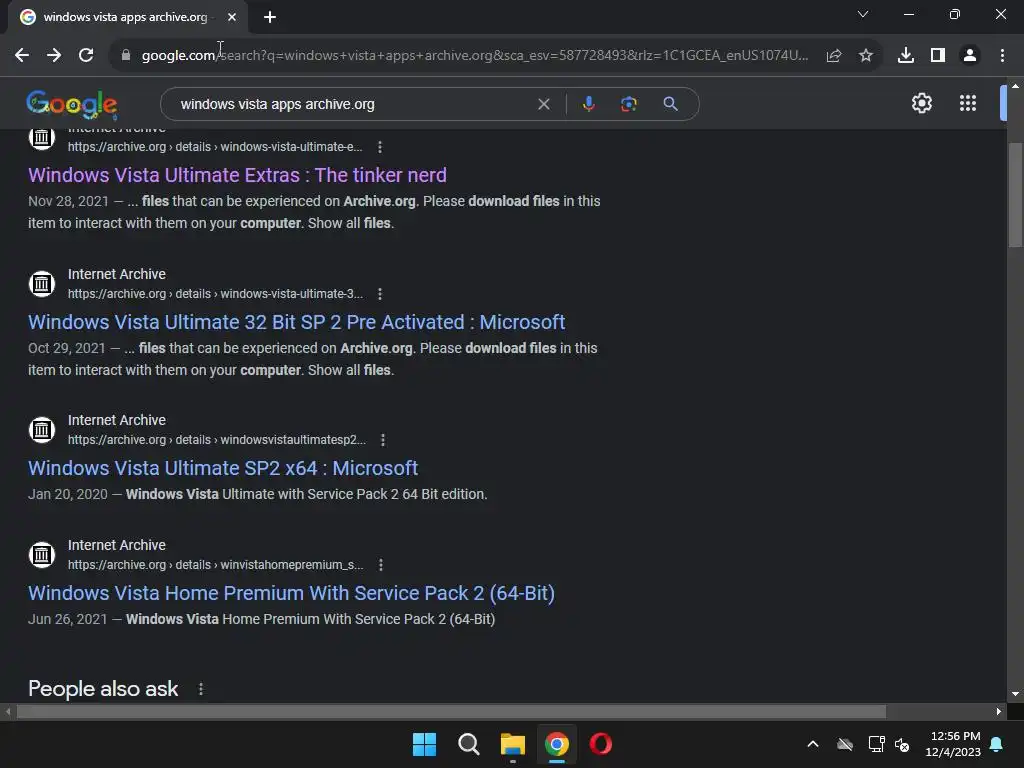The width and height of the screenshot is (1024, 768).
Task: Open Chrome profile avatar
Action: pos(970,56)
